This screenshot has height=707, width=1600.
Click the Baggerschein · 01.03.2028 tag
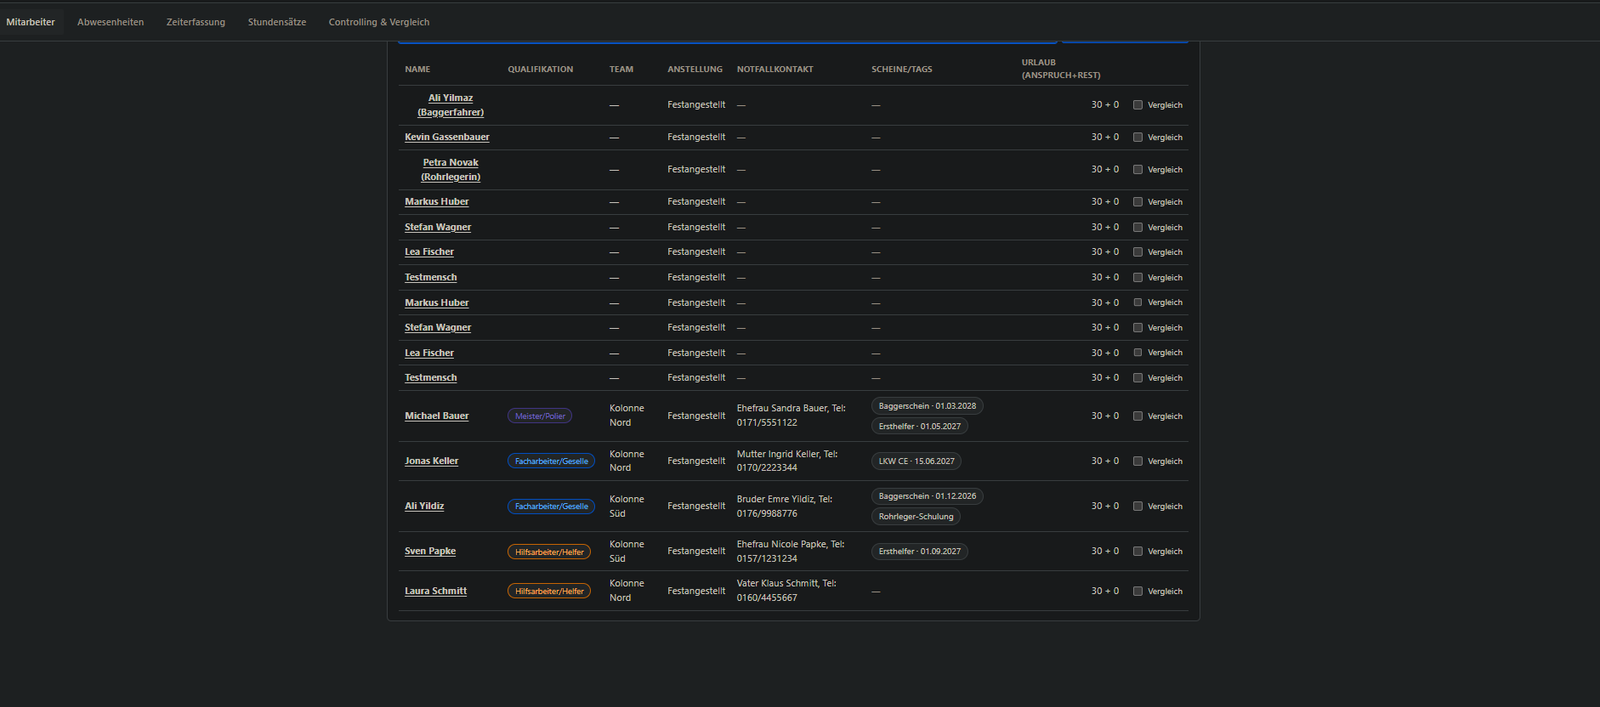point(927,406)
